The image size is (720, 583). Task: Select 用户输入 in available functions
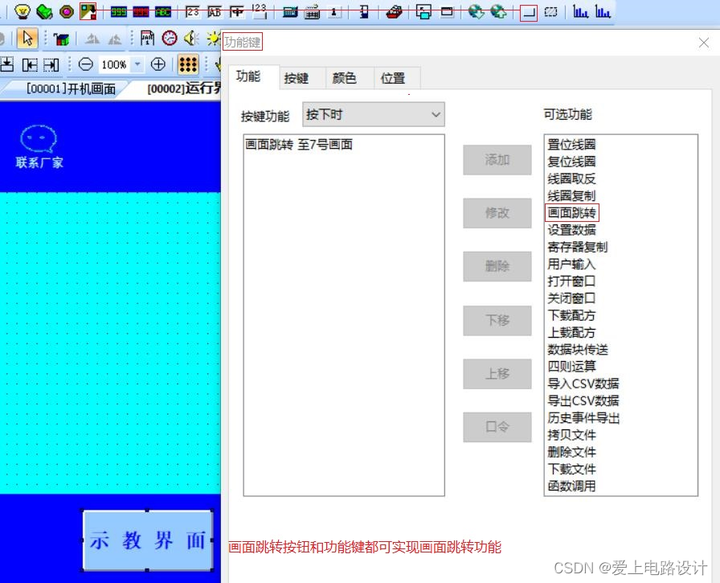click(x=571, y=264)
